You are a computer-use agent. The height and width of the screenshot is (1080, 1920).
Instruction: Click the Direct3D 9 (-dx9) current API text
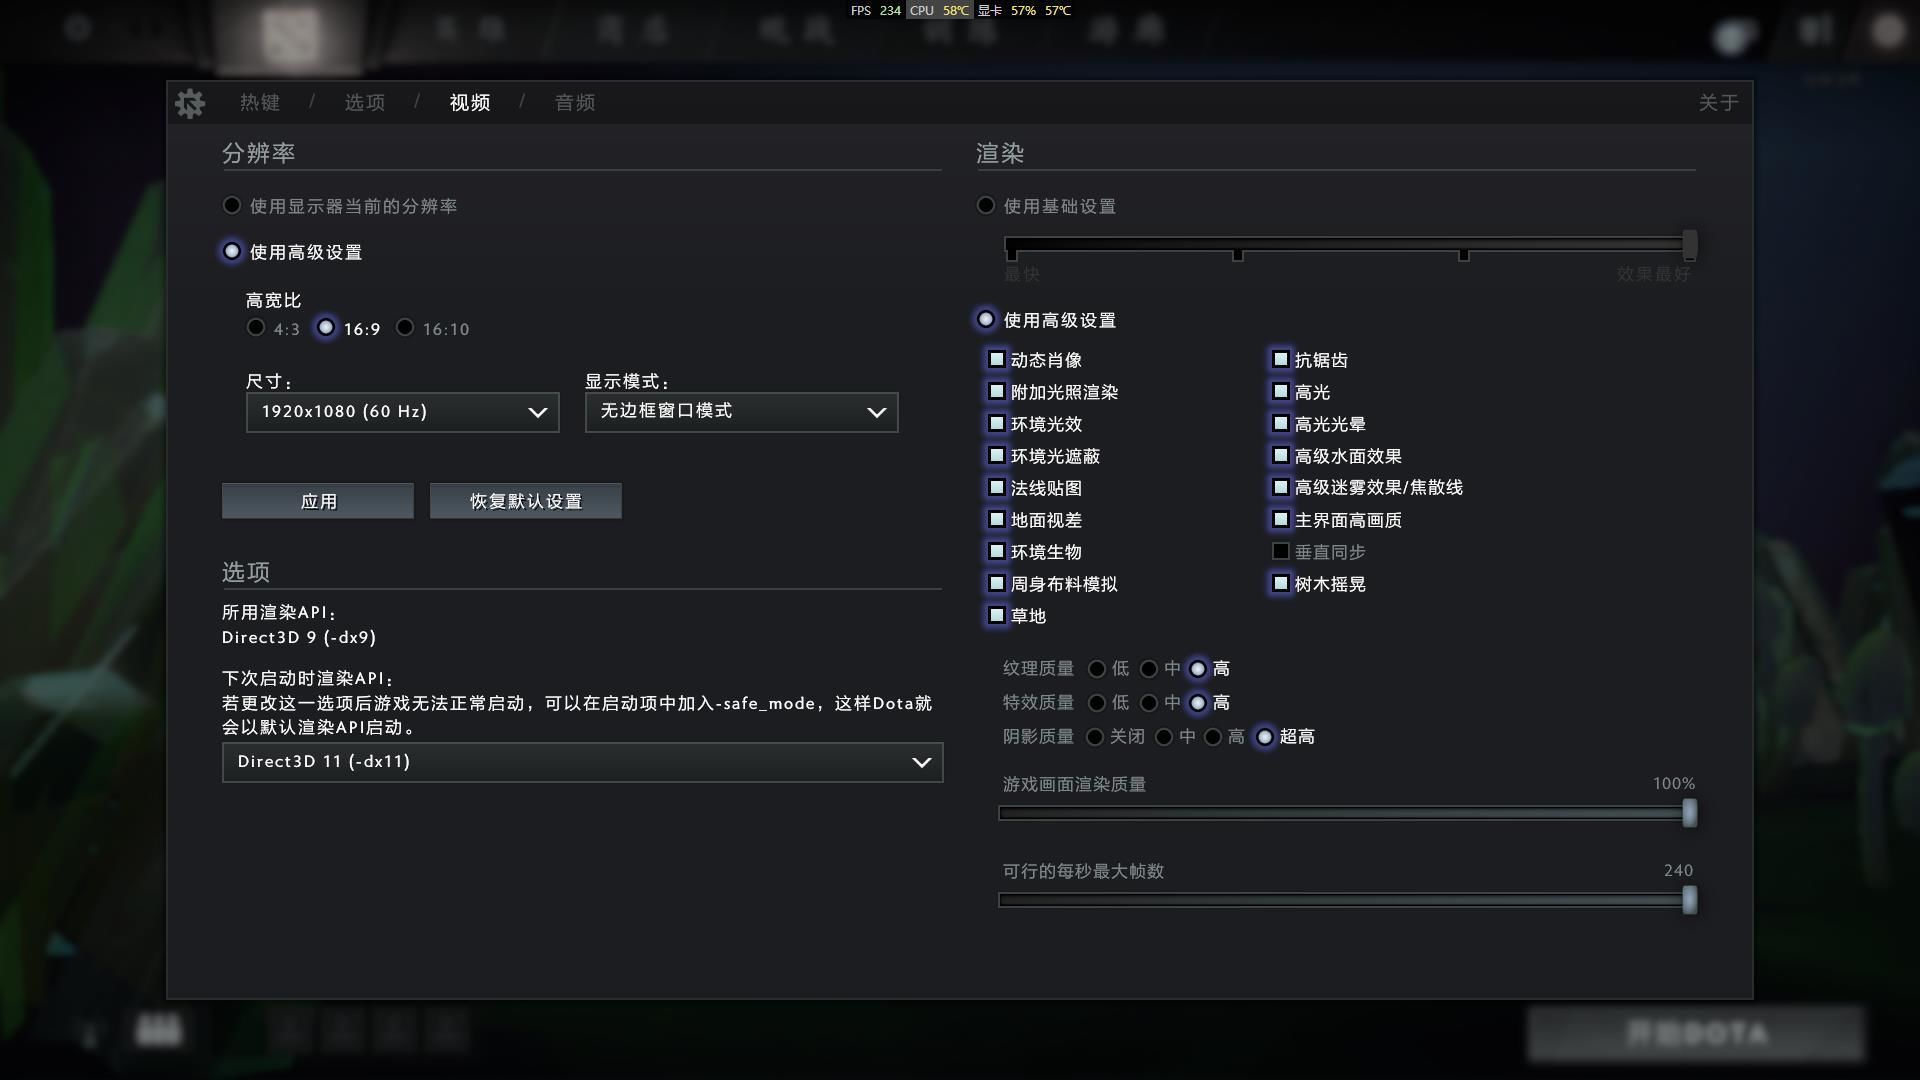[299, 638]
